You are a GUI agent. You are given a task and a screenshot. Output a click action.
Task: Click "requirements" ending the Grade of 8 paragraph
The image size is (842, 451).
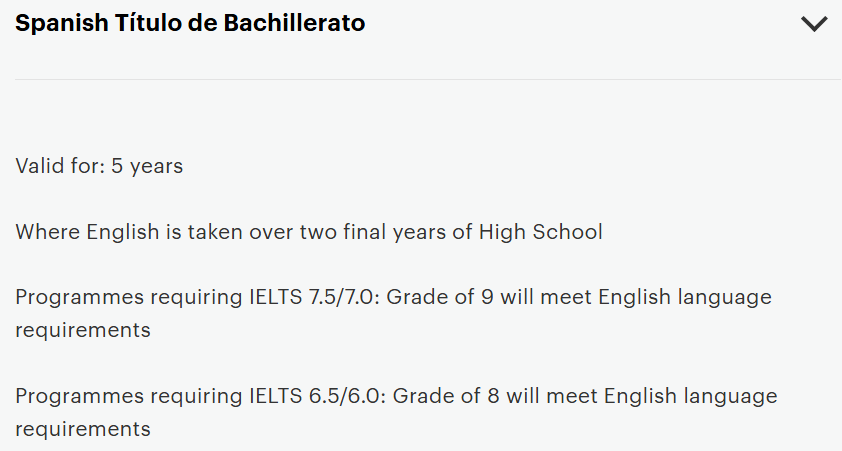(x=83, y=429)
